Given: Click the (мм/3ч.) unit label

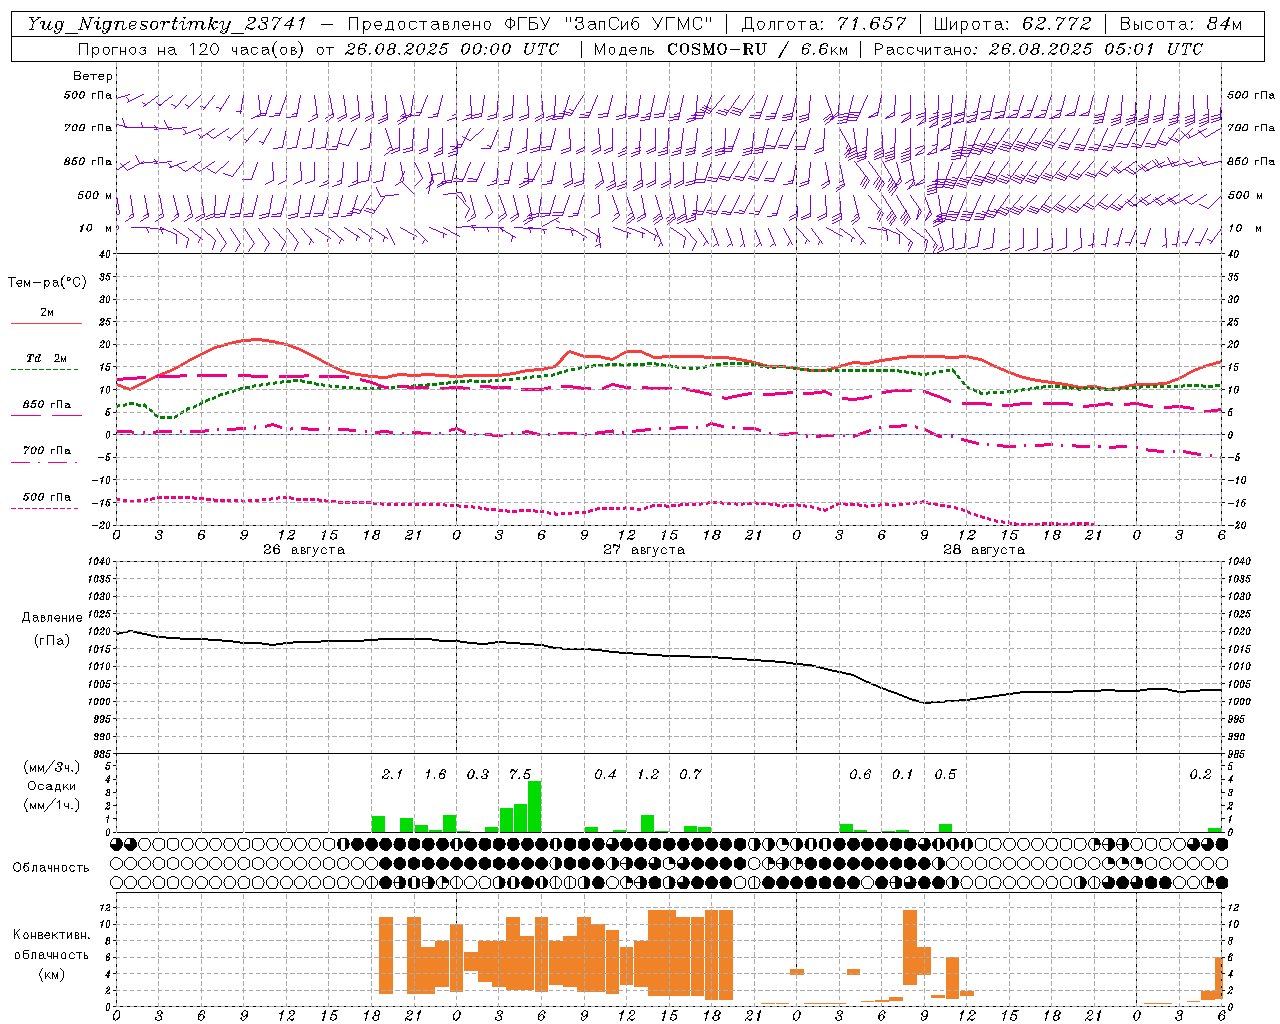Looking at the screenshot, I should pos(51,767).
